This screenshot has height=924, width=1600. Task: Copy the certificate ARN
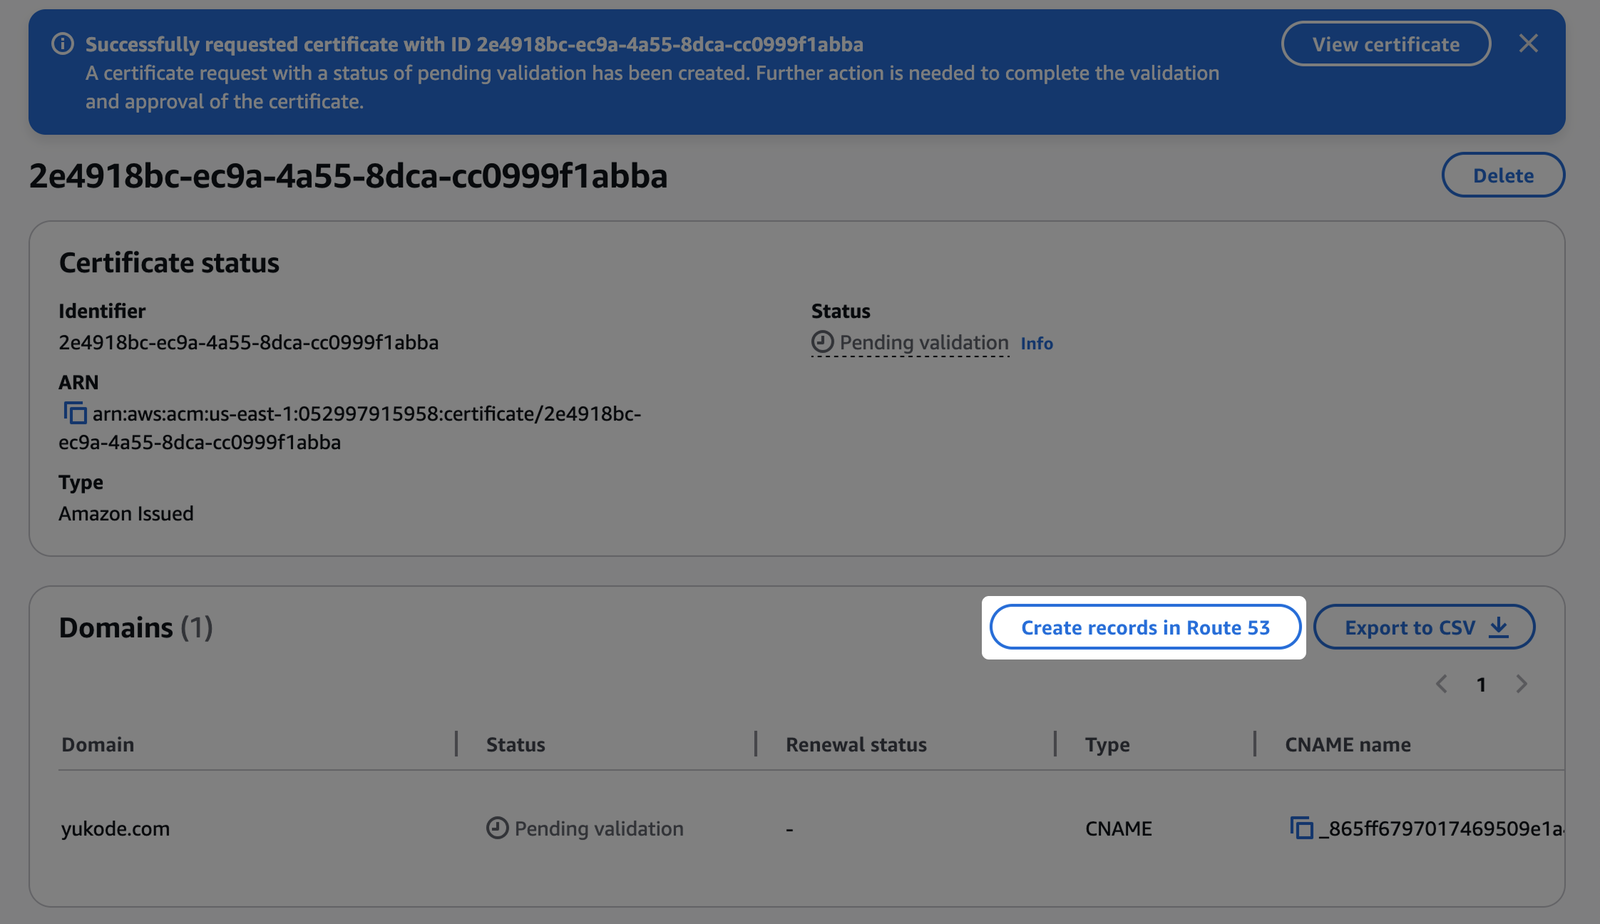coord(75,413)
